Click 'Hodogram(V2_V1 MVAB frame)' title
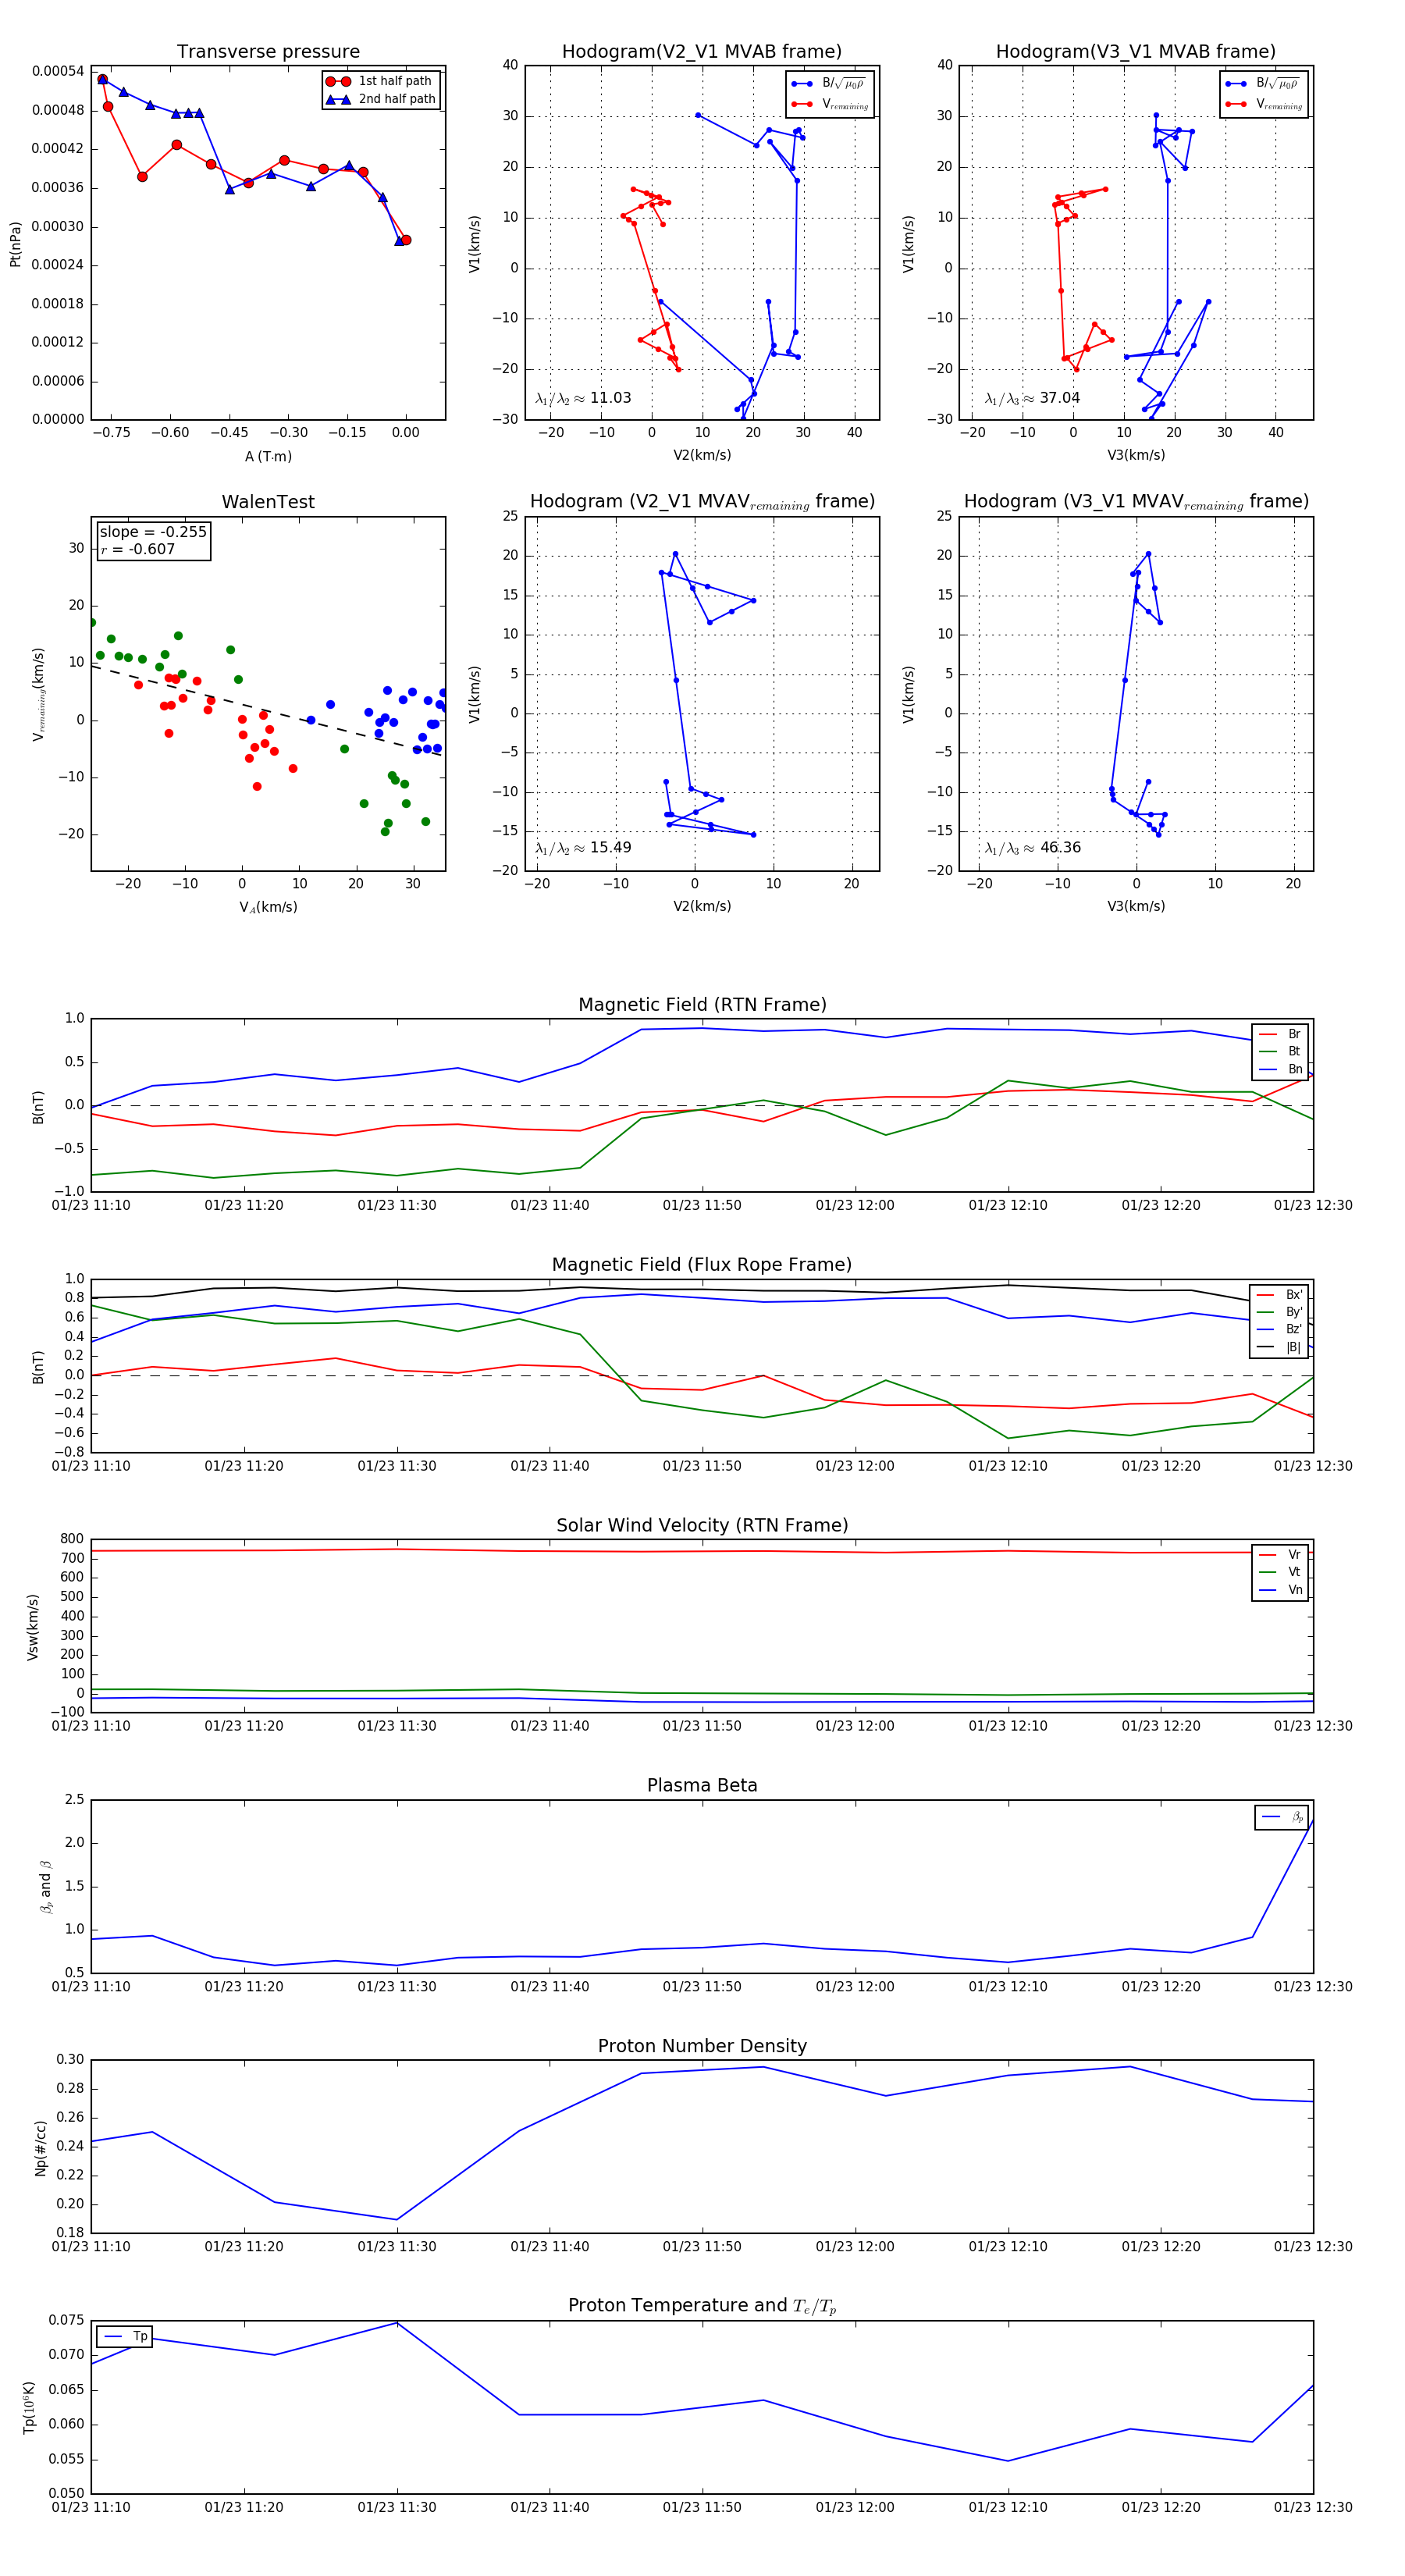This screenshot has height=2576, width=1405. tap(702, 52)
